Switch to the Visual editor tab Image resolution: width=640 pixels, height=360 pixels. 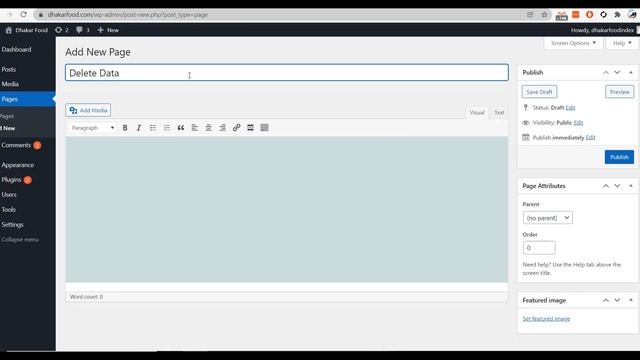[476, 112]
